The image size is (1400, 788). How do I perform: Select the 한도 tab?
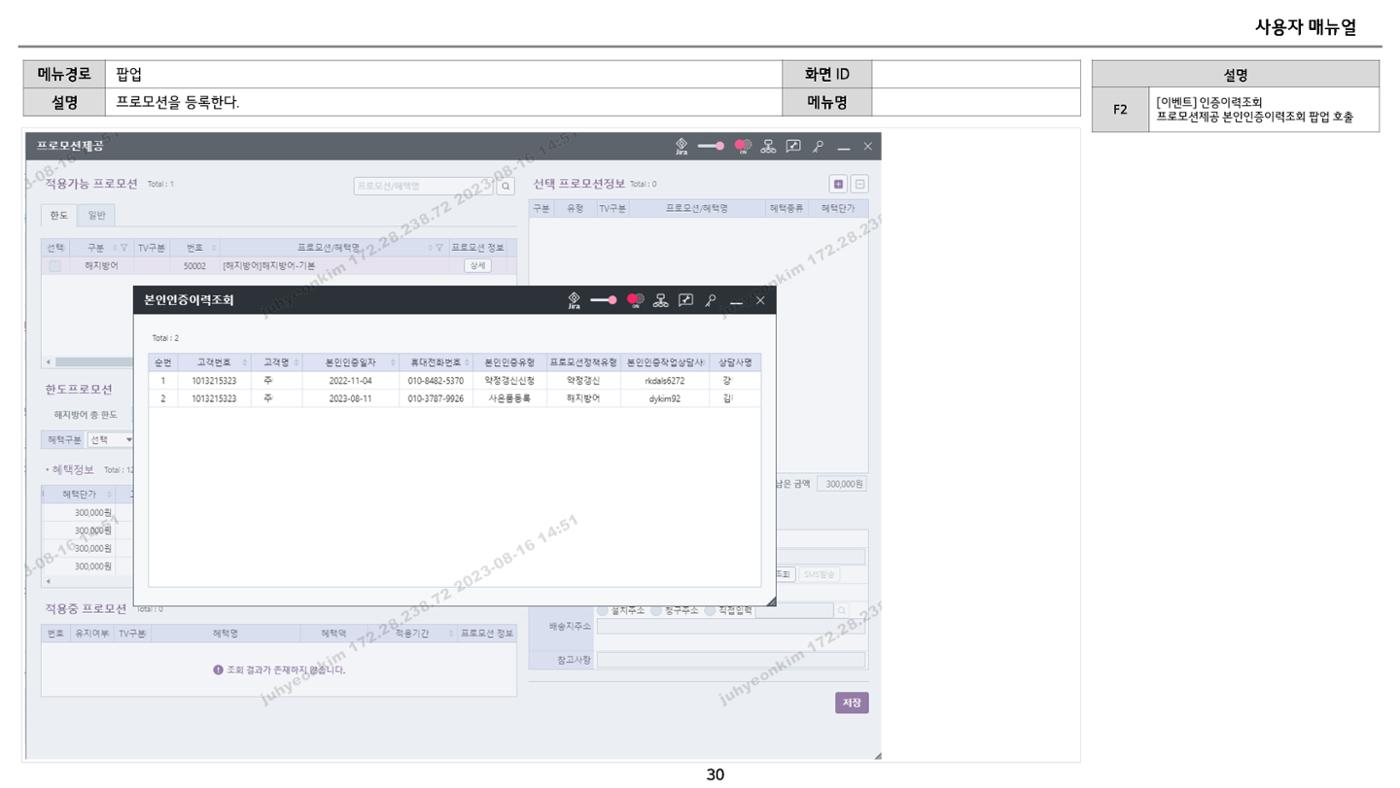[58, 215]
